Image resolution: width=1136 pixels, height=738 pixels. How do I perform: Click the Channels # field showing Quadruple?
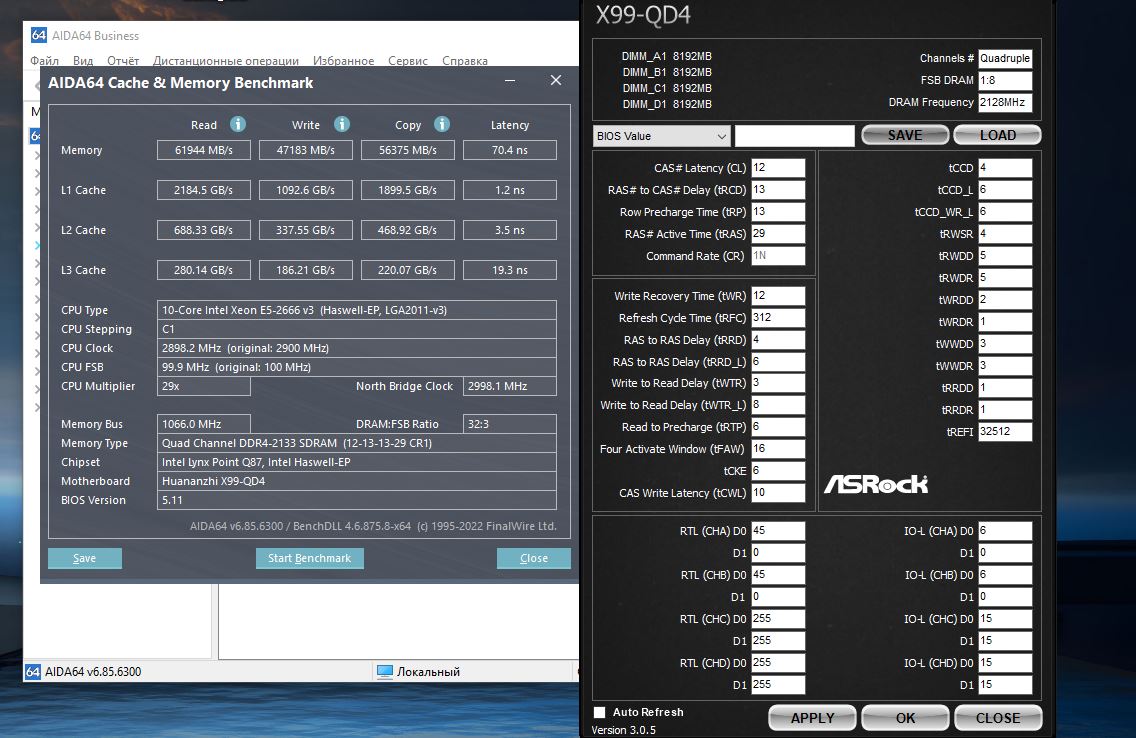coord(1005,58)
